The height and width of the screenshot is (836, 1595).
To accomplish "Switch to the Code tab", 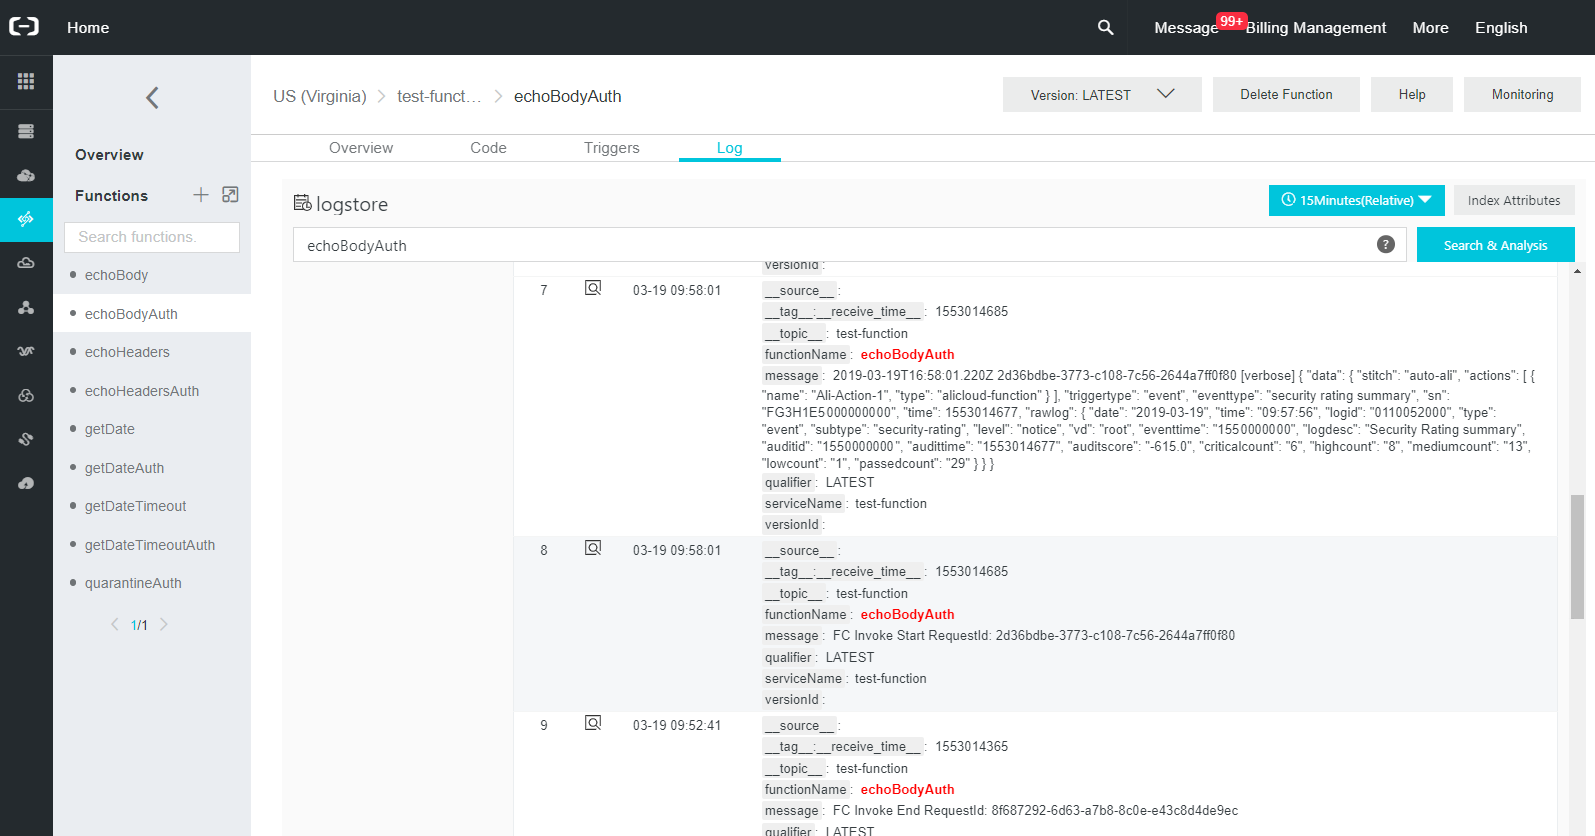I will (x=488, y=148).
